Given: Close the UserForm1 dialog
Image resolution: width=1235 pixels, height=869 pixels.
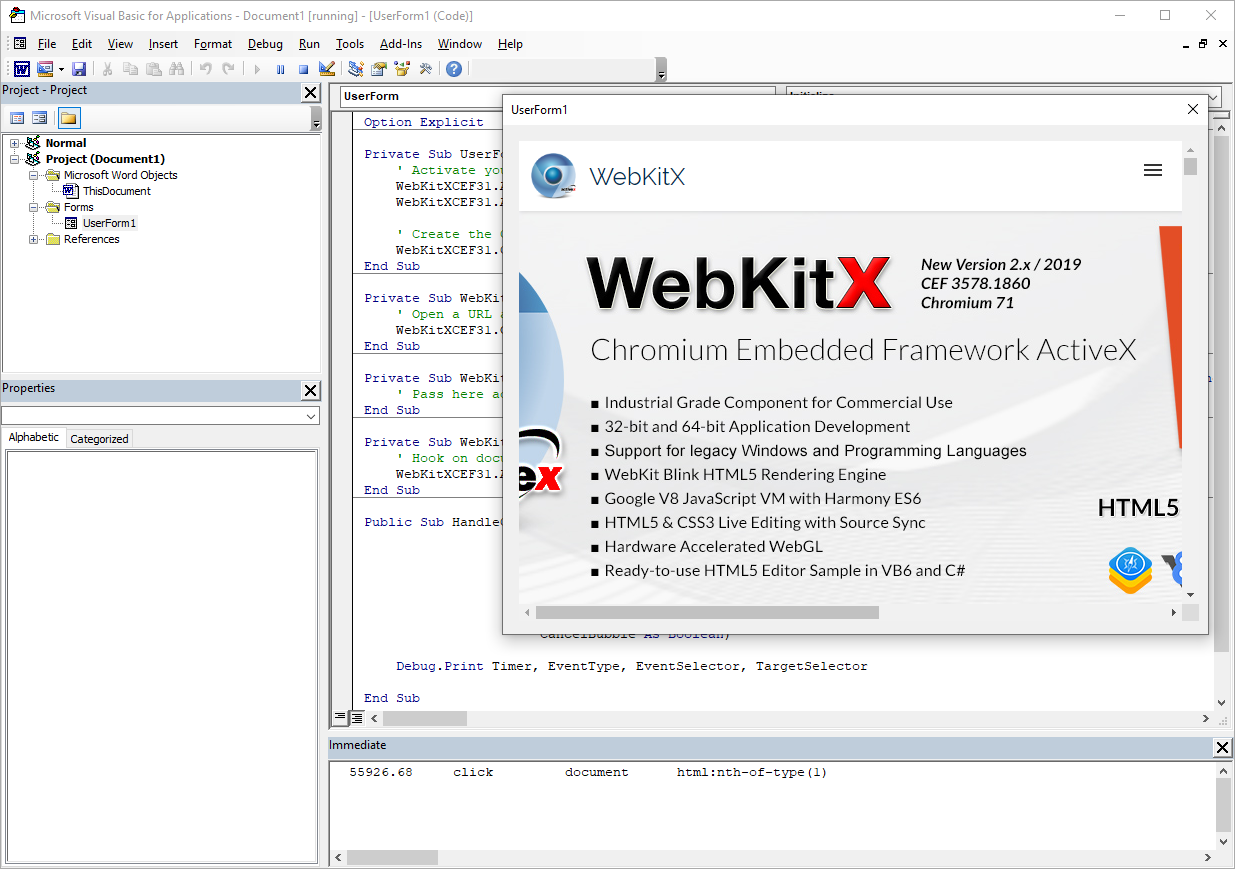Looking at the screenshot, I should tap(1192, 109).
